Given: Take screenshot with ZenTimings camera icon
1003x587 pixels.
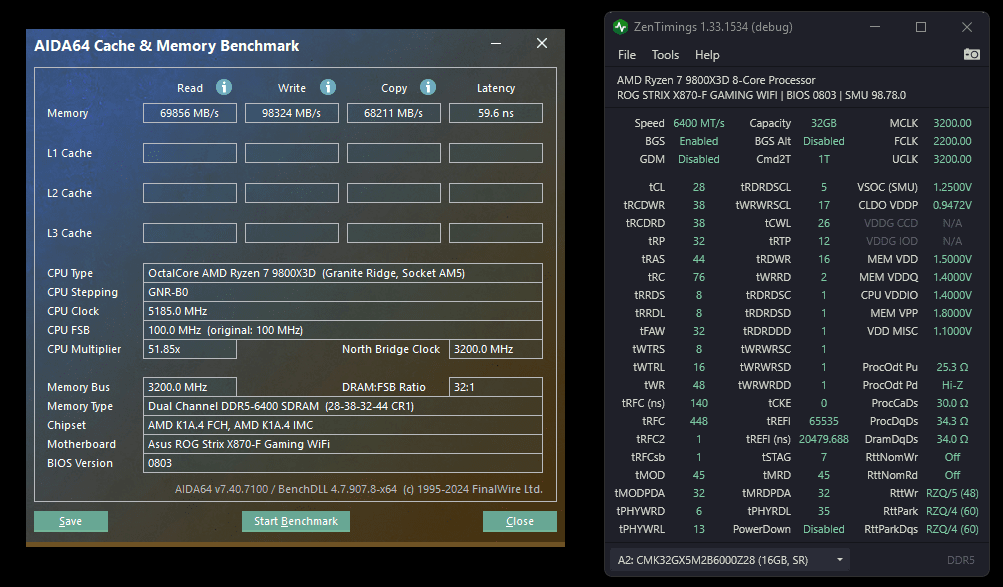Looking at the screenshot, I should coord(971,54).
